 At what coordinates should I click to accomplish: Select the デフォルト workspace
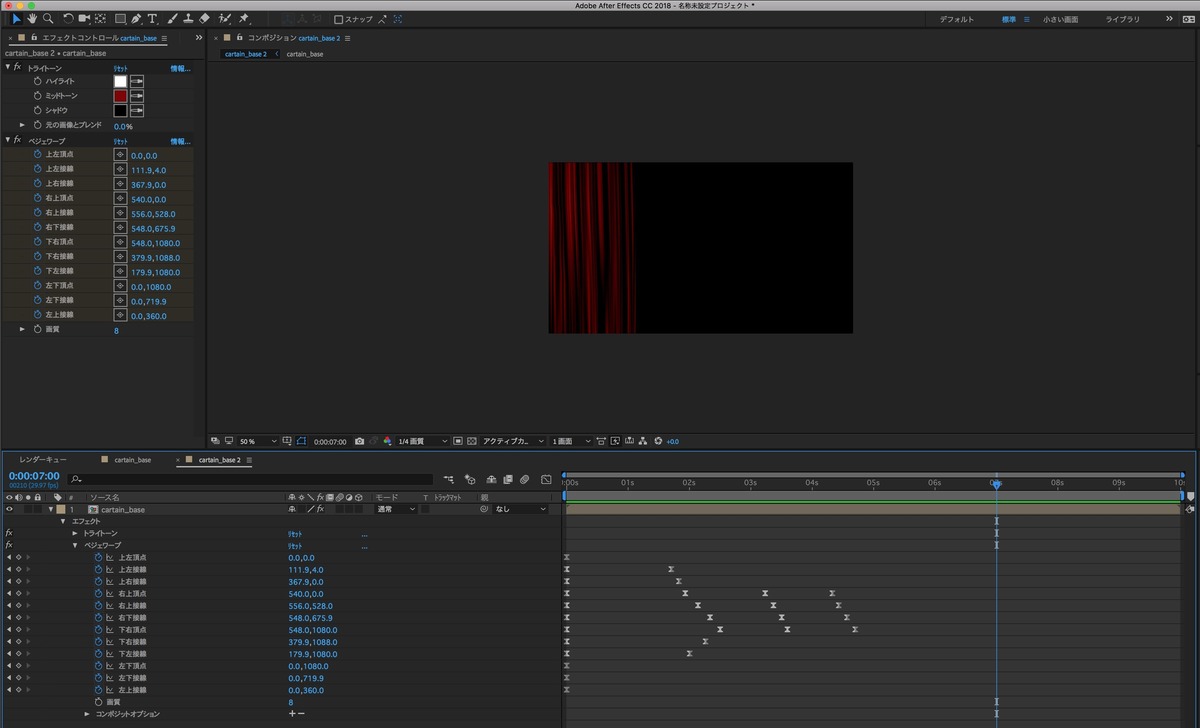click(x=956, y=19)
